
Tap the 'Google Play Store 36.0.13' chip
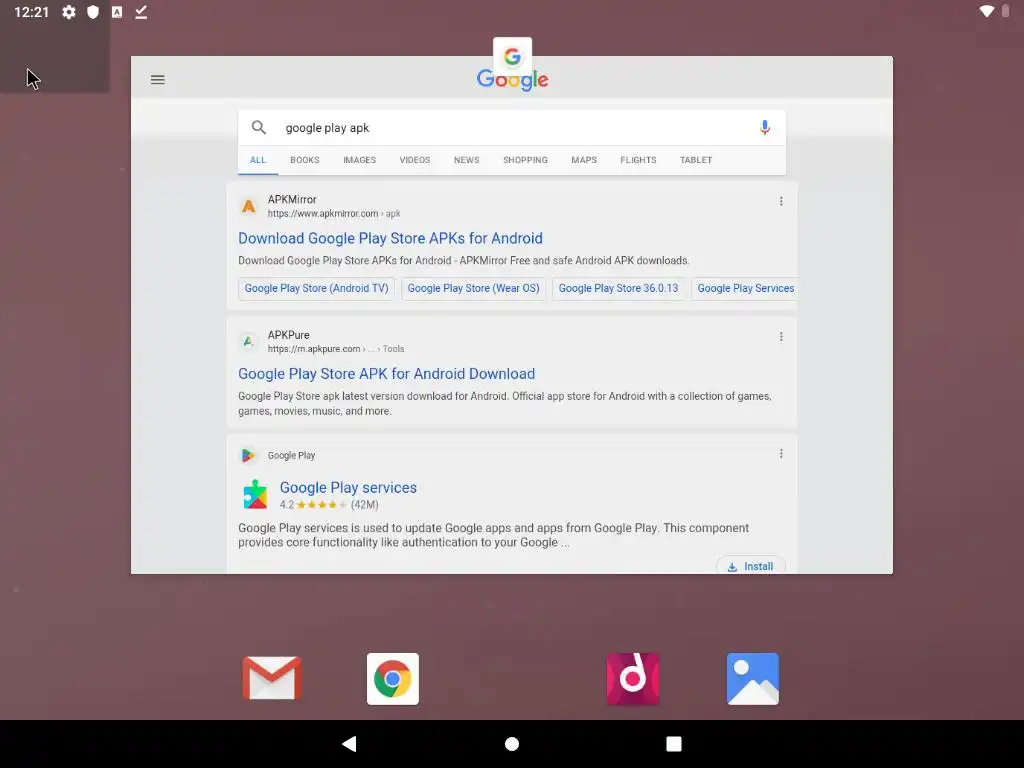pyautogui.click(x=618, y=288)
